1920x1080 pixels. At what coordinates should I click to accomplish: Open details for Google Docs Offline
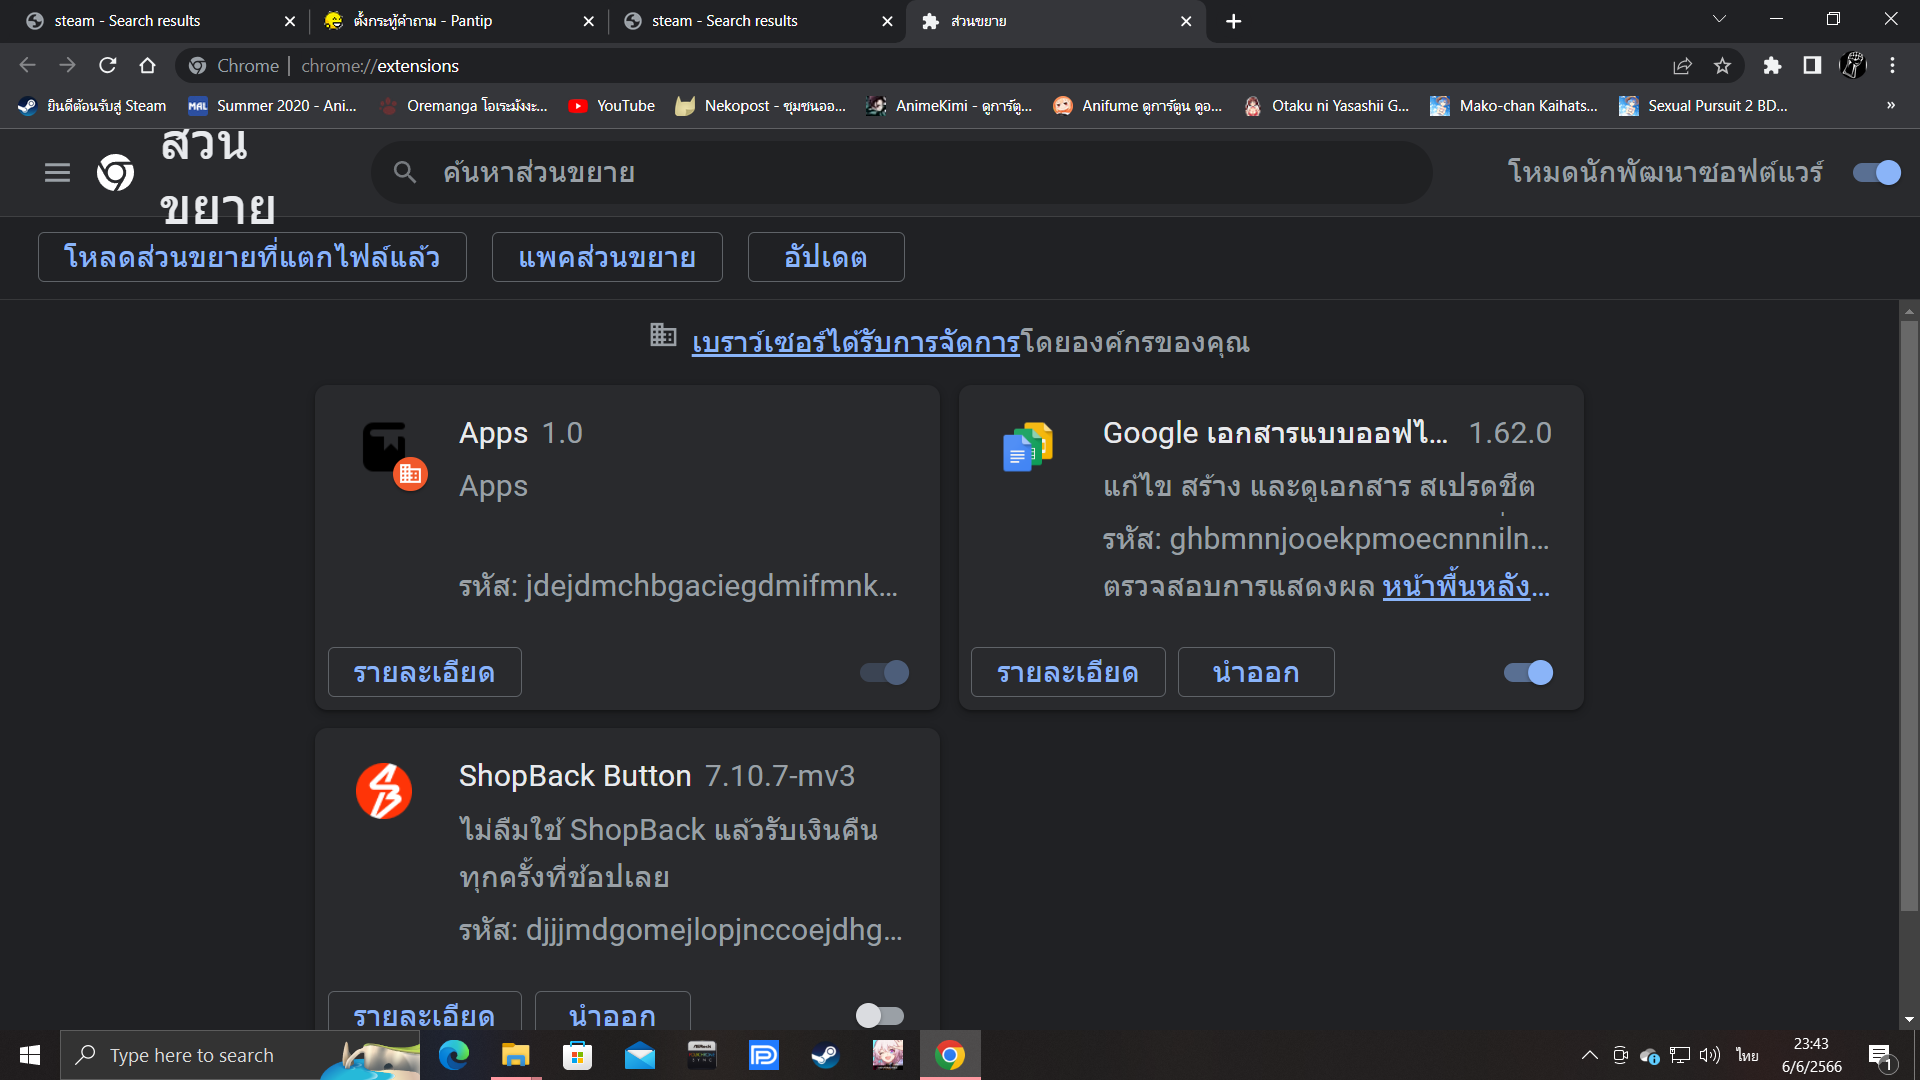coord(1068,672)
